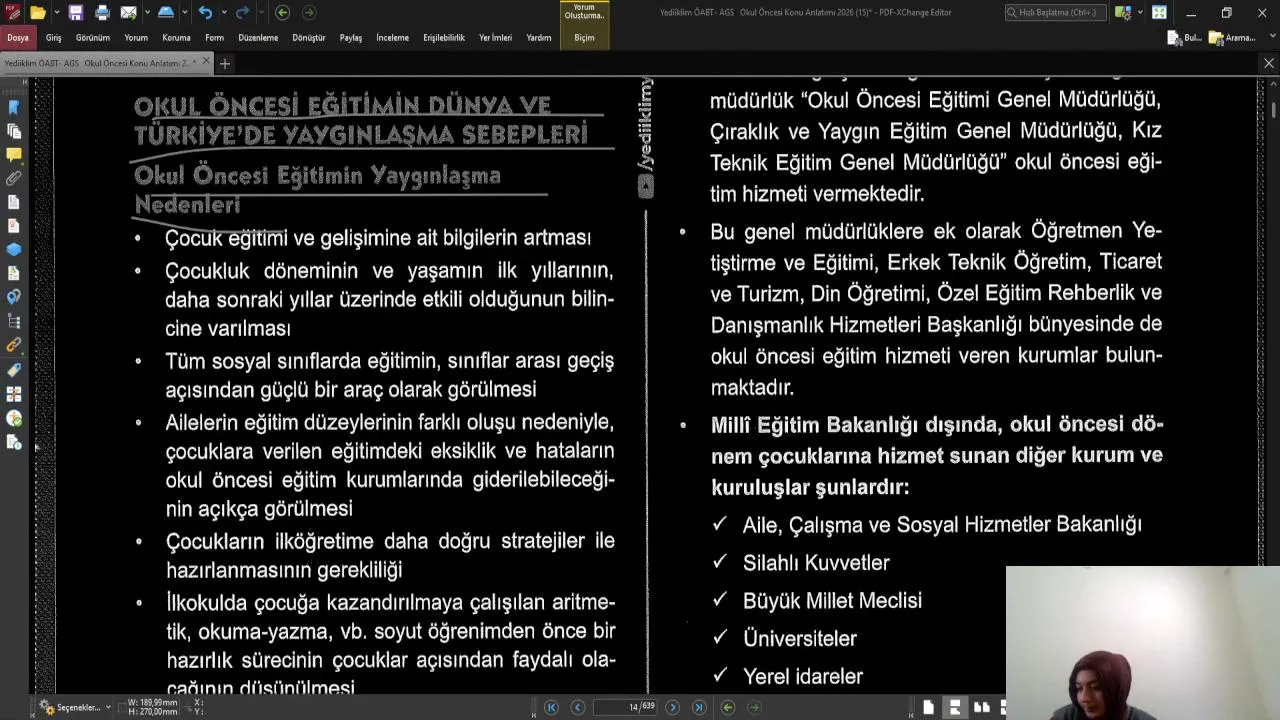The width and height of the screenshot is (1280, 720).
Task: Open the Dönüştür ribbon tab
Action: pos(308,37)
